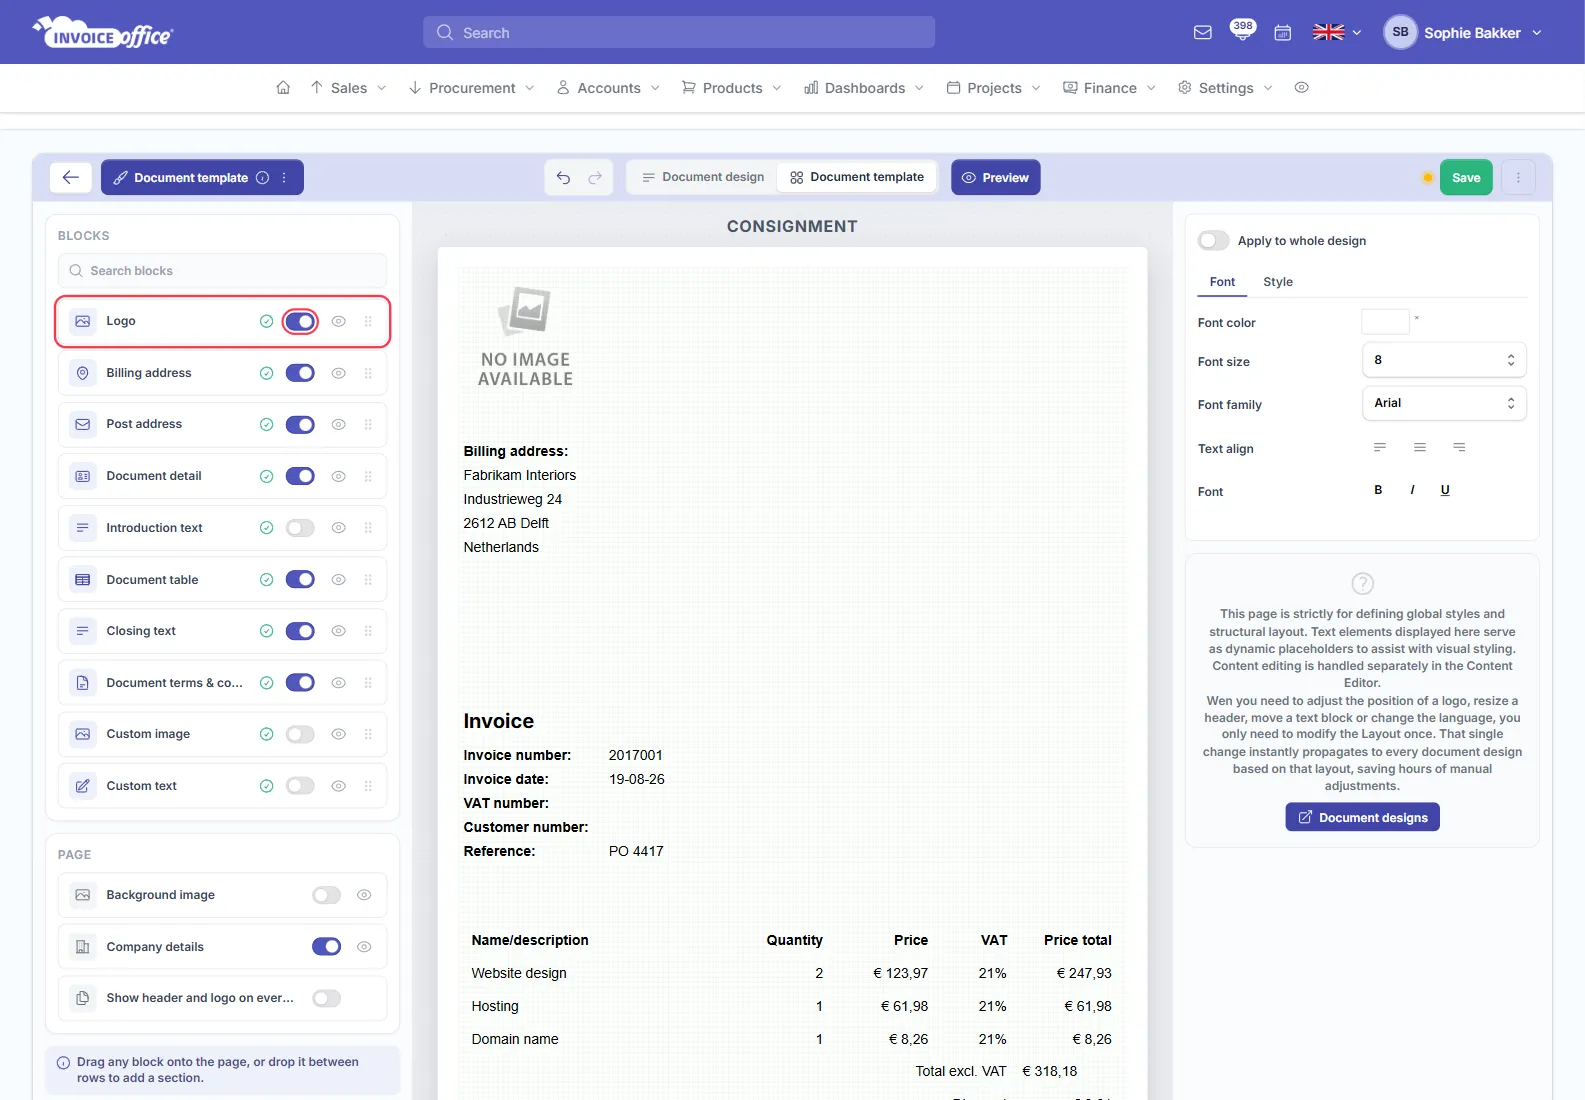Open the mail inbox icon
1585x1100 pixels.
pos(1203,33)
